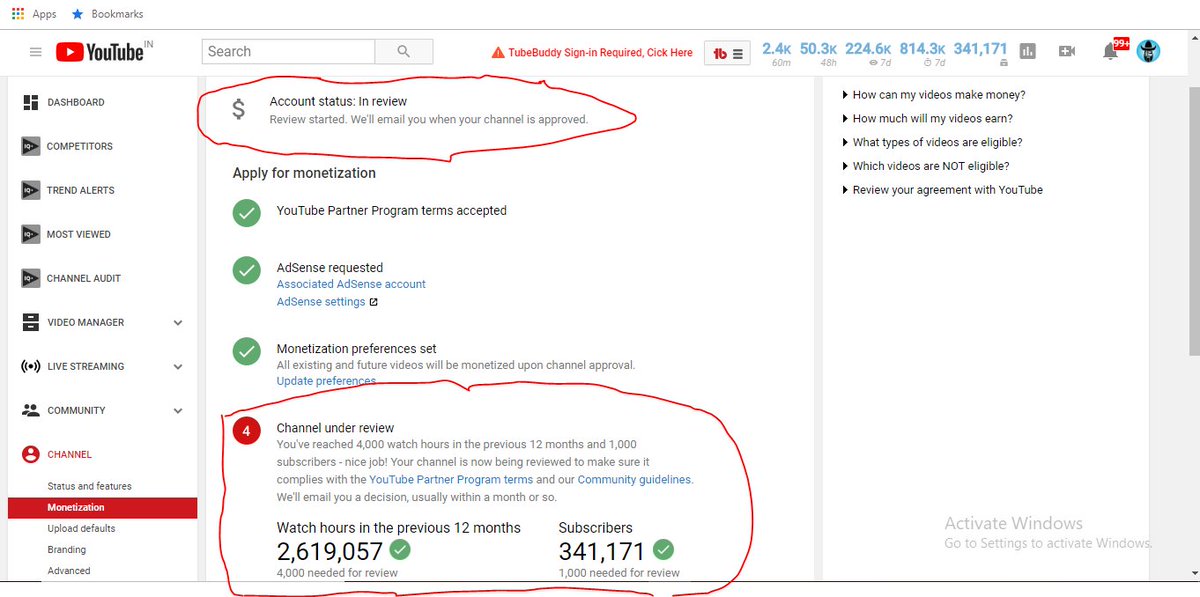This screenshot has width=1200, height=597.
Task: Click the 2,619,057 watch hours value
Action: coord(330,551)
